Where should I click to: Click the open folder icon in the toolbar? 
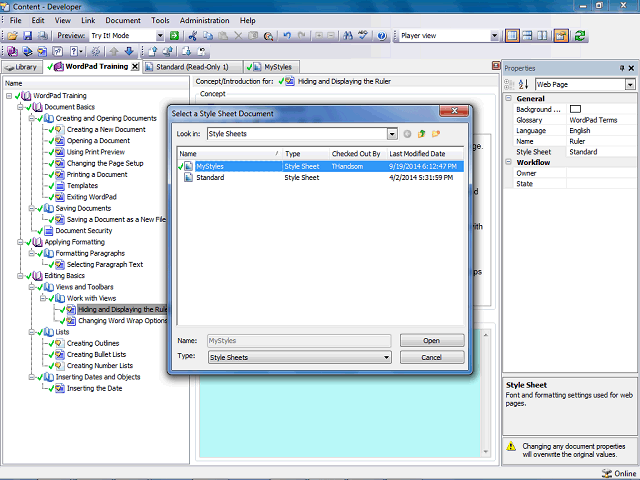[x=12, y=36]
